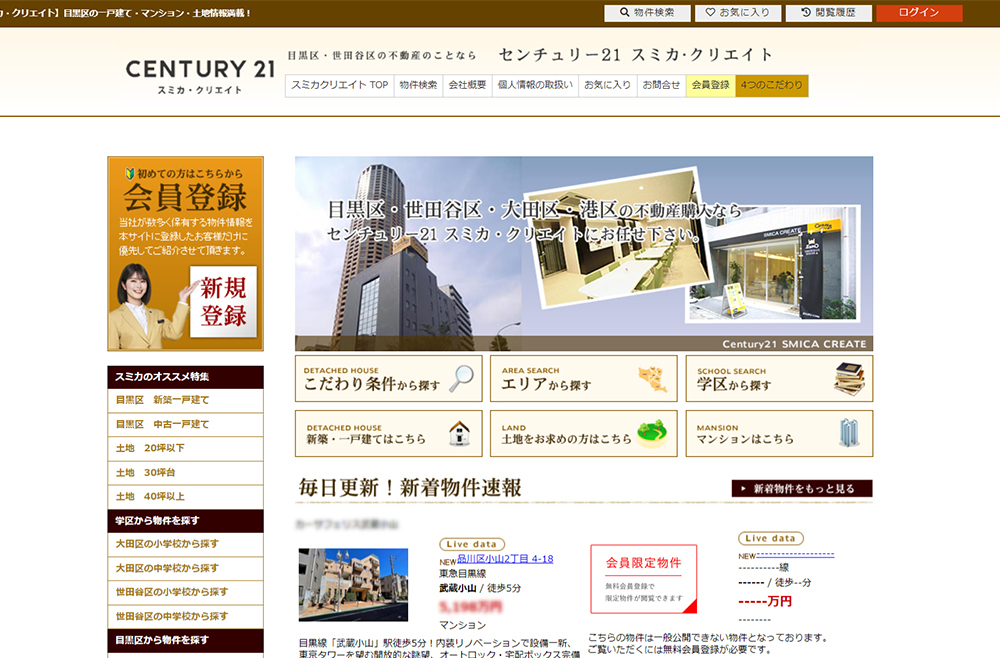Click the スミカのオススメ特集 section header

186,377
